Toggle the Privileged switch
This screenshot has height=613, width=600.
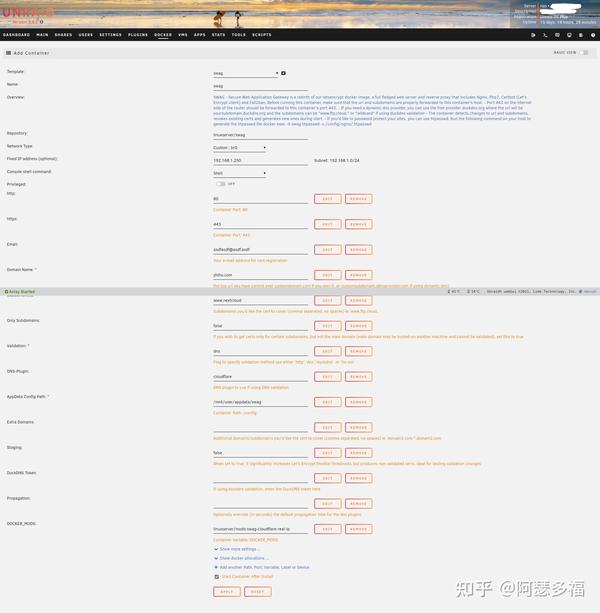pos(220,184)
